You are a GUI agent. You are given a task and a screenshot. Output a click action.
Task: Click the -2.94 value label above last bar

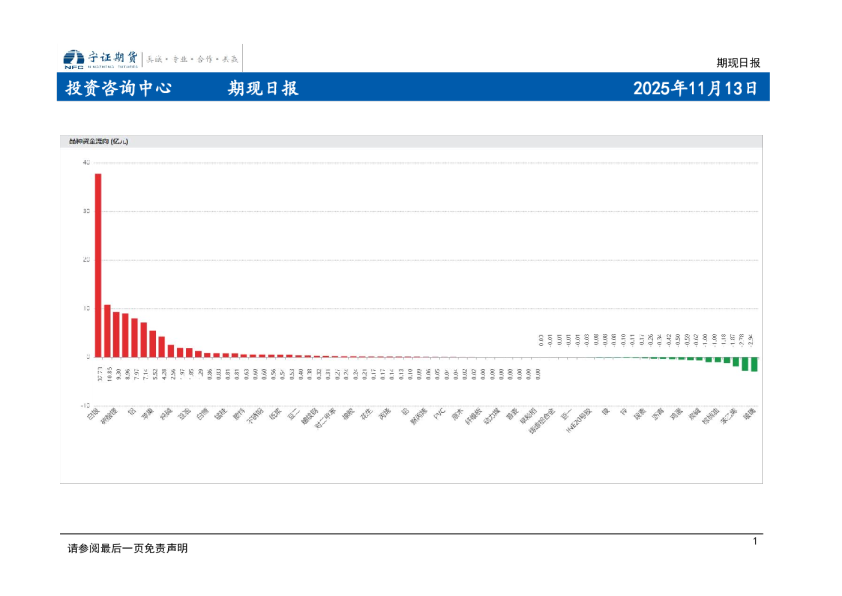point(754,340)
